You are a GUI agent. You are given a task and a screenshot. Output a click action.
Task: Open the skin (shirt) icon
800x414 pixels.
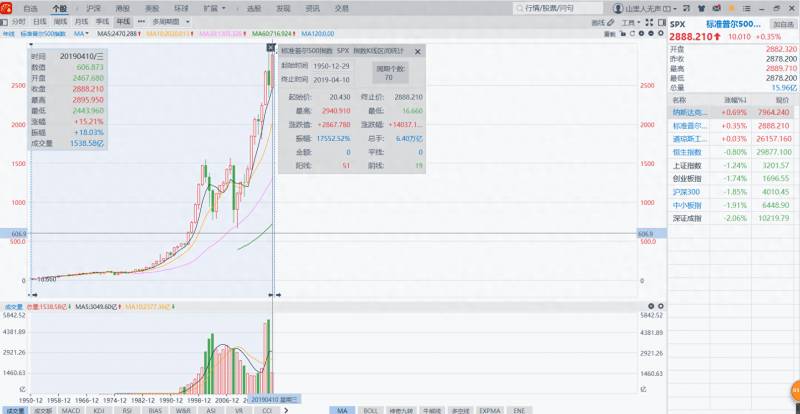point(702,9)
